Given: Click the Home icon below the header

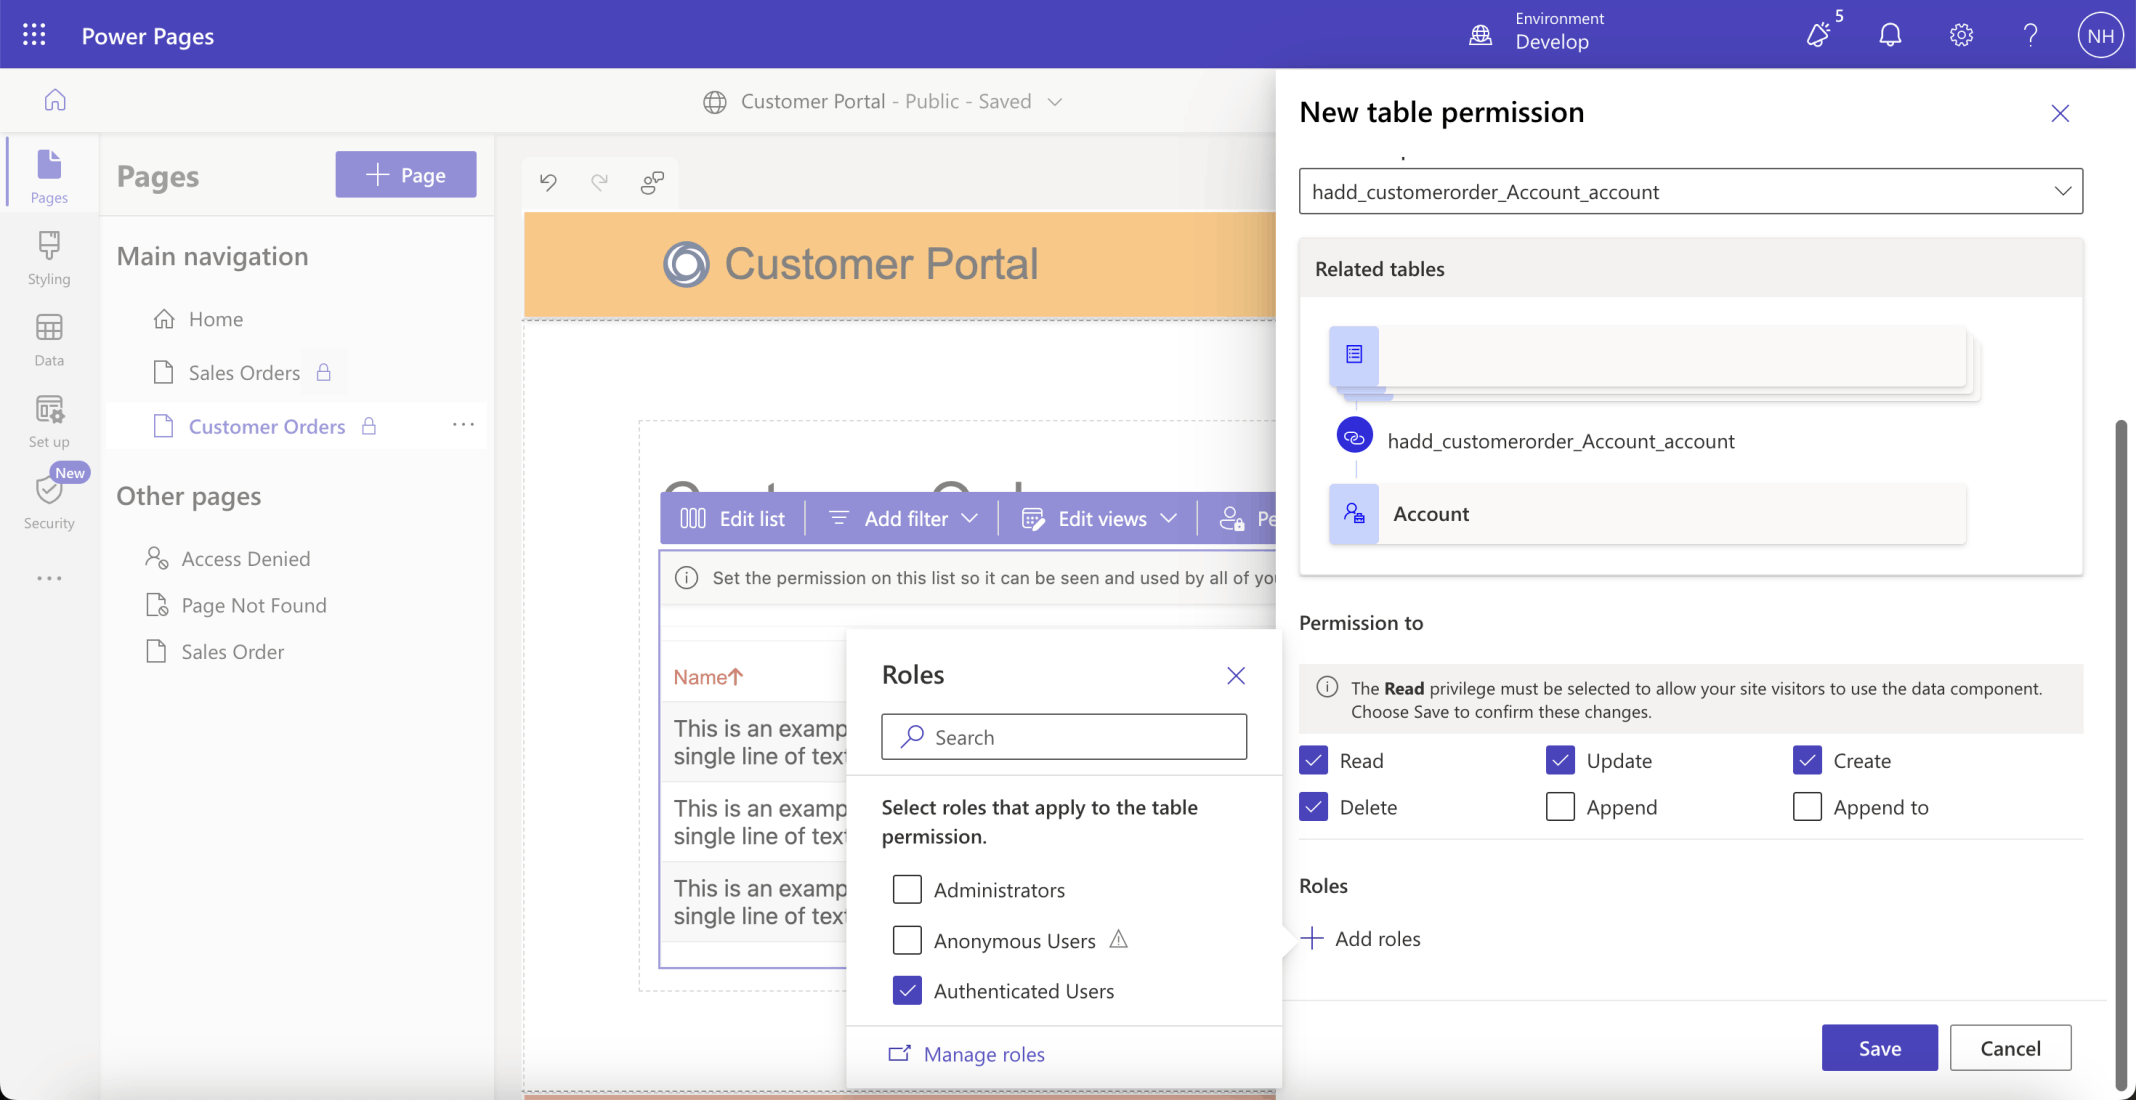Looking at the screenshot, I should coord(55,100).
